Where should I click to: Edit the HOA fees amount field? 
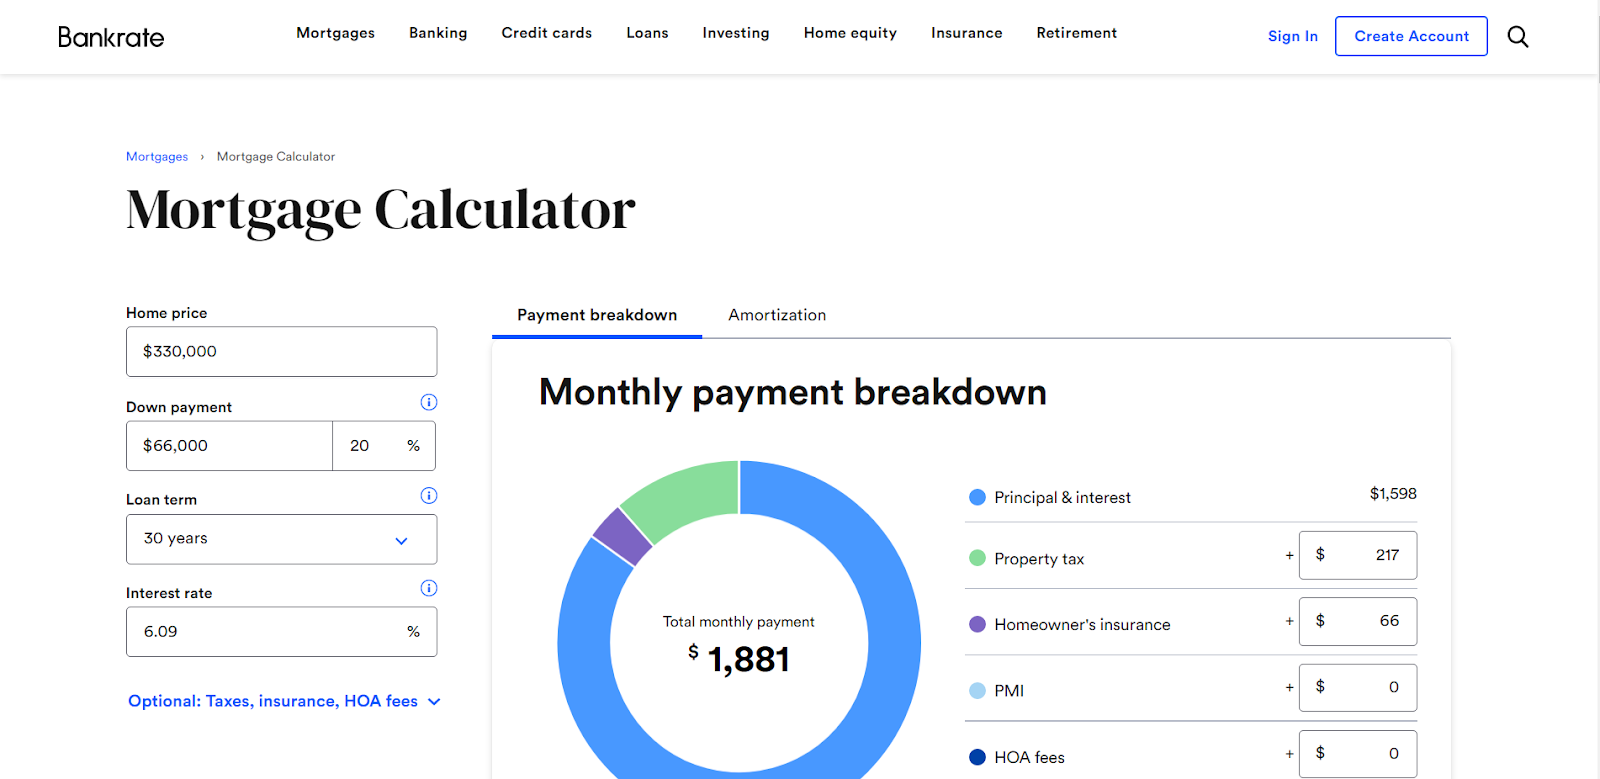click(x=1358, y=754)
